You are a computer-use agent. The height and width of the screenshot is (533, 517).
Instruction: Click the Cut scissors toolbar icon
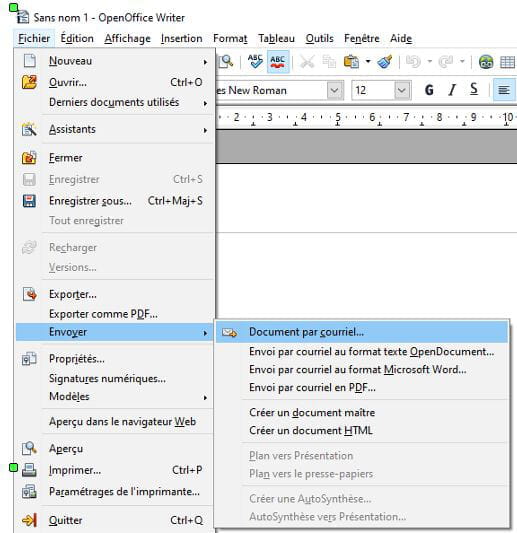(307, 62)
